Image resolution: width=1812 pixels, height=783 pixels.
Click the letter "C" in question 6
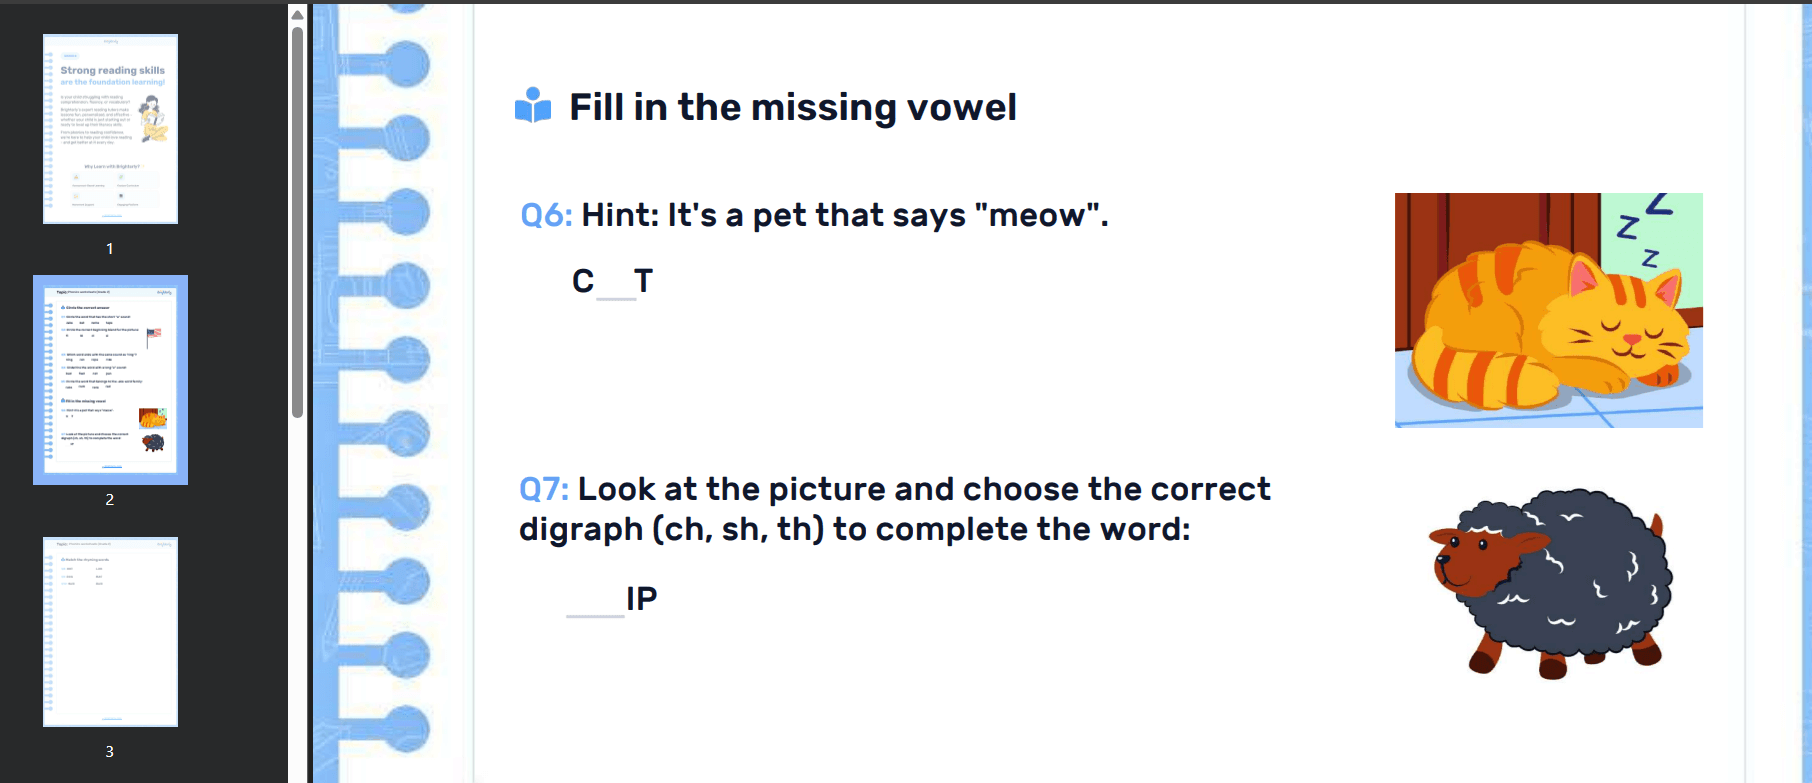583,281
